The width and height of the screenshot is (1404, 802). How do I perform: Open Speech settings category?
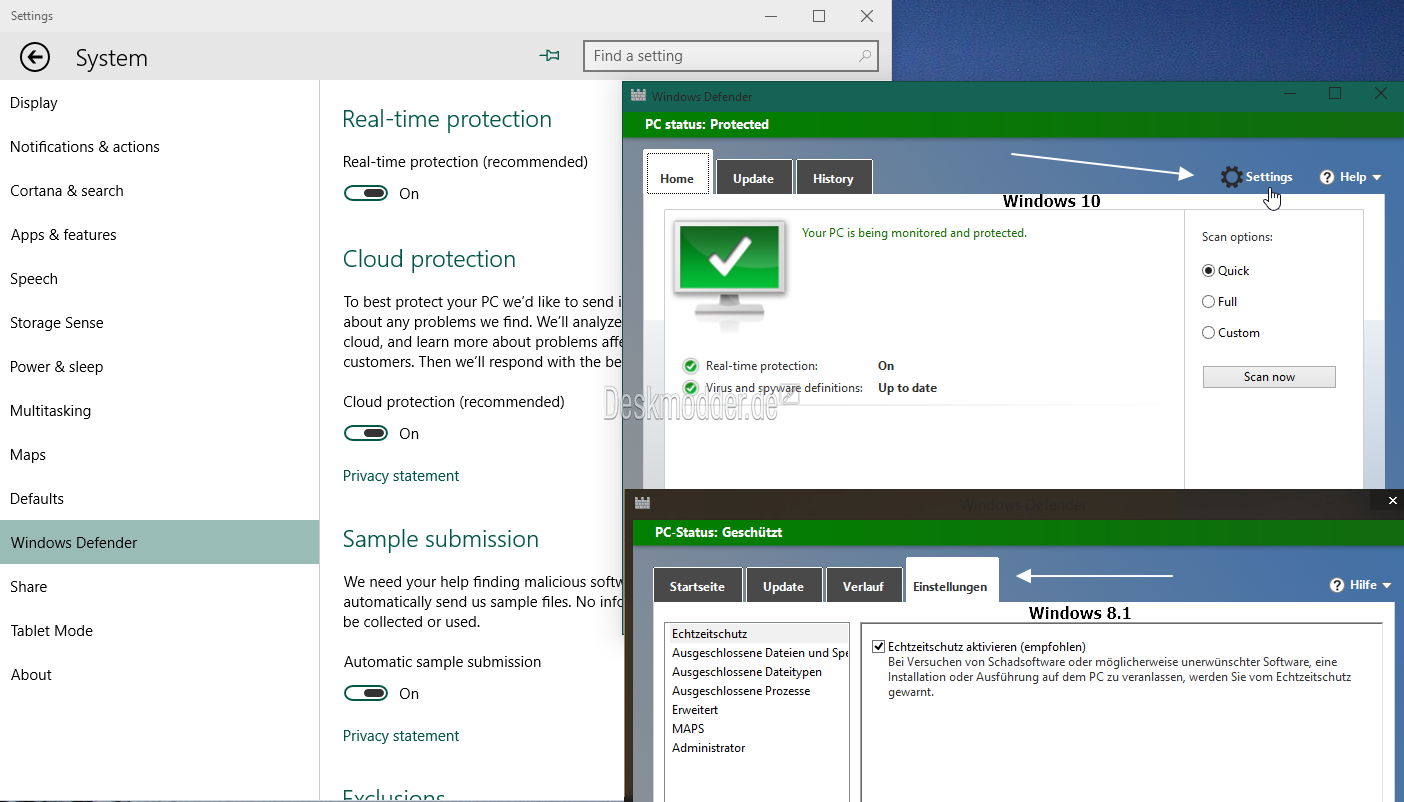[x=159, y=279]
